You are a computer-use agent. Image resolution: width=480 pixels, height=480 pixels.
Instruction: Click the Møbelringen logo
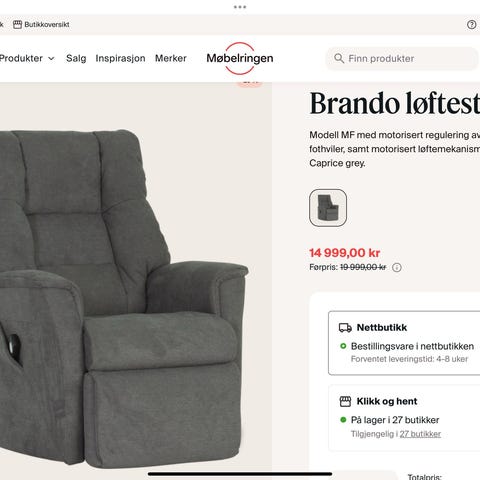coord(240,58)
